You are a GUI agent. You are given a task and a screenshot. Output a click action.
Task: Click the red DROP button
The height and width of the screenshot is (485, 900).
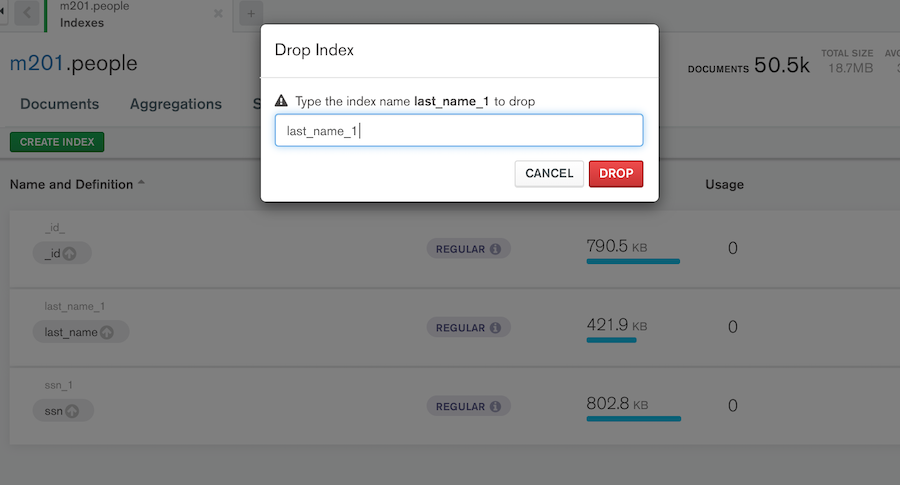tap(616, 173)
